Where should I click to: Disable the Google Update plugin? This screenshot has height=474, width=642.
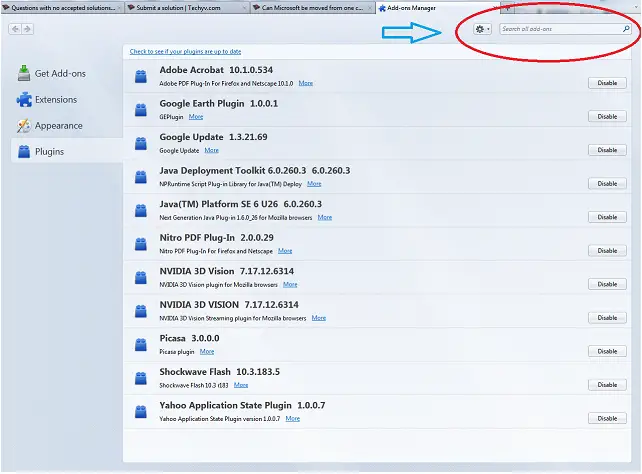[x=607, y=150]
